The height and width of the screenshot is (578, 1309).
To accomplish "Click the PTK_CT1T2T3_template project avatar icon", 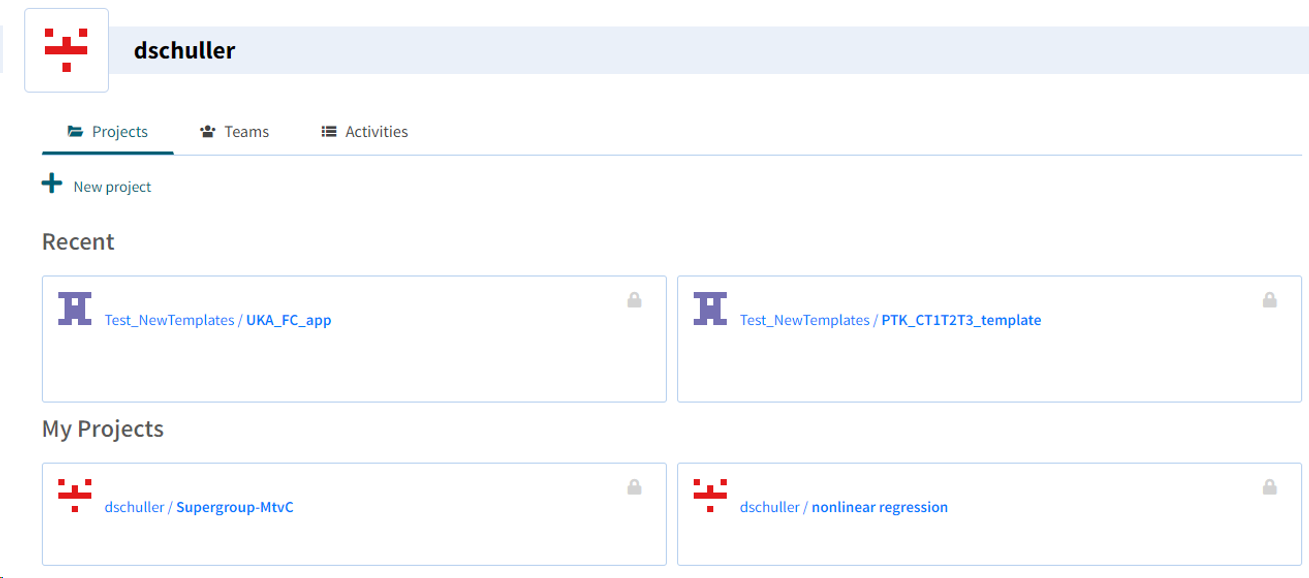I will click(x=710, y=309).
